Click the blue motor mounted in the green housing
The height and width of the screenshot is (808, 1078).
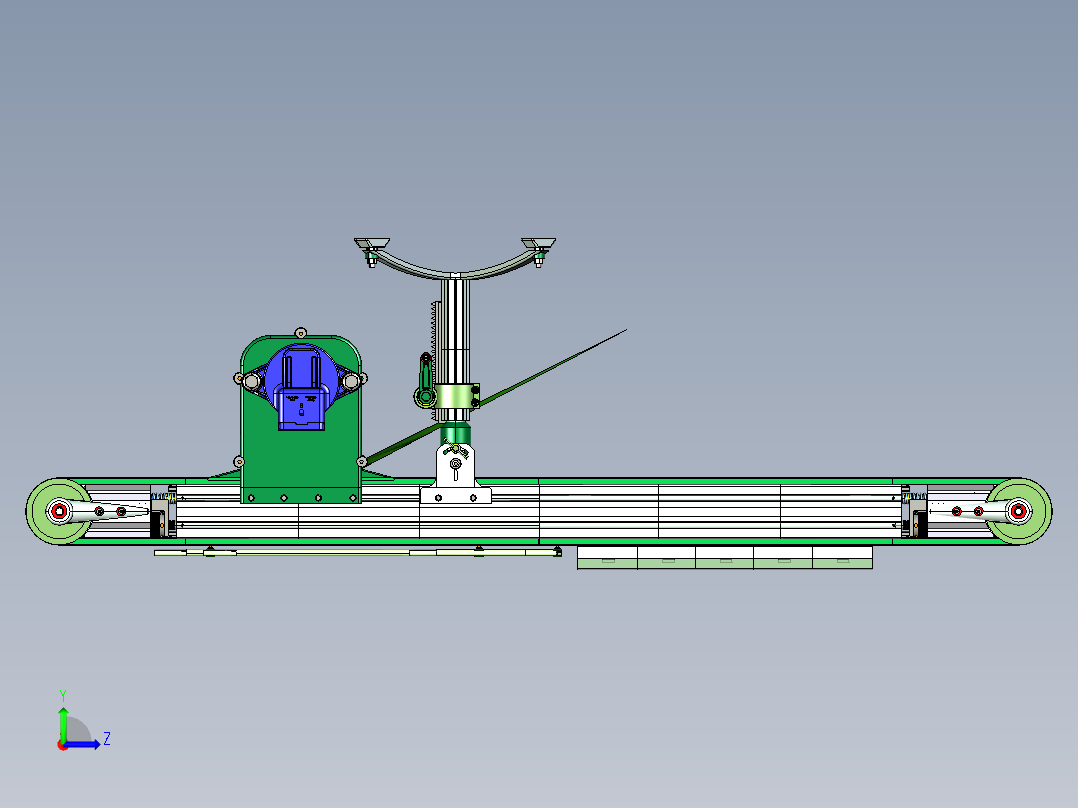pyautogui.click(x=300, y=390)
